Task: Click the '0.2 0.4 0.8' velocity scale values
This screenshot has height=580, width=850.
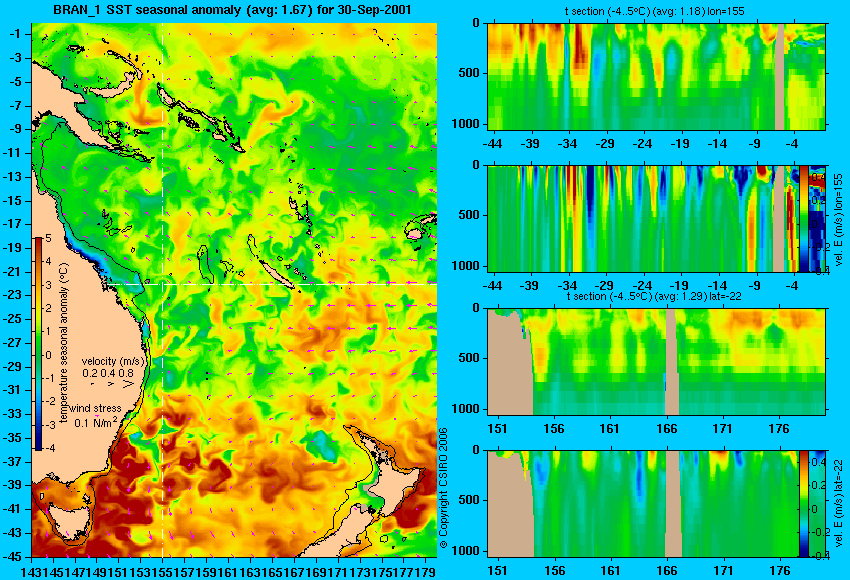Action: coord(108,373)
